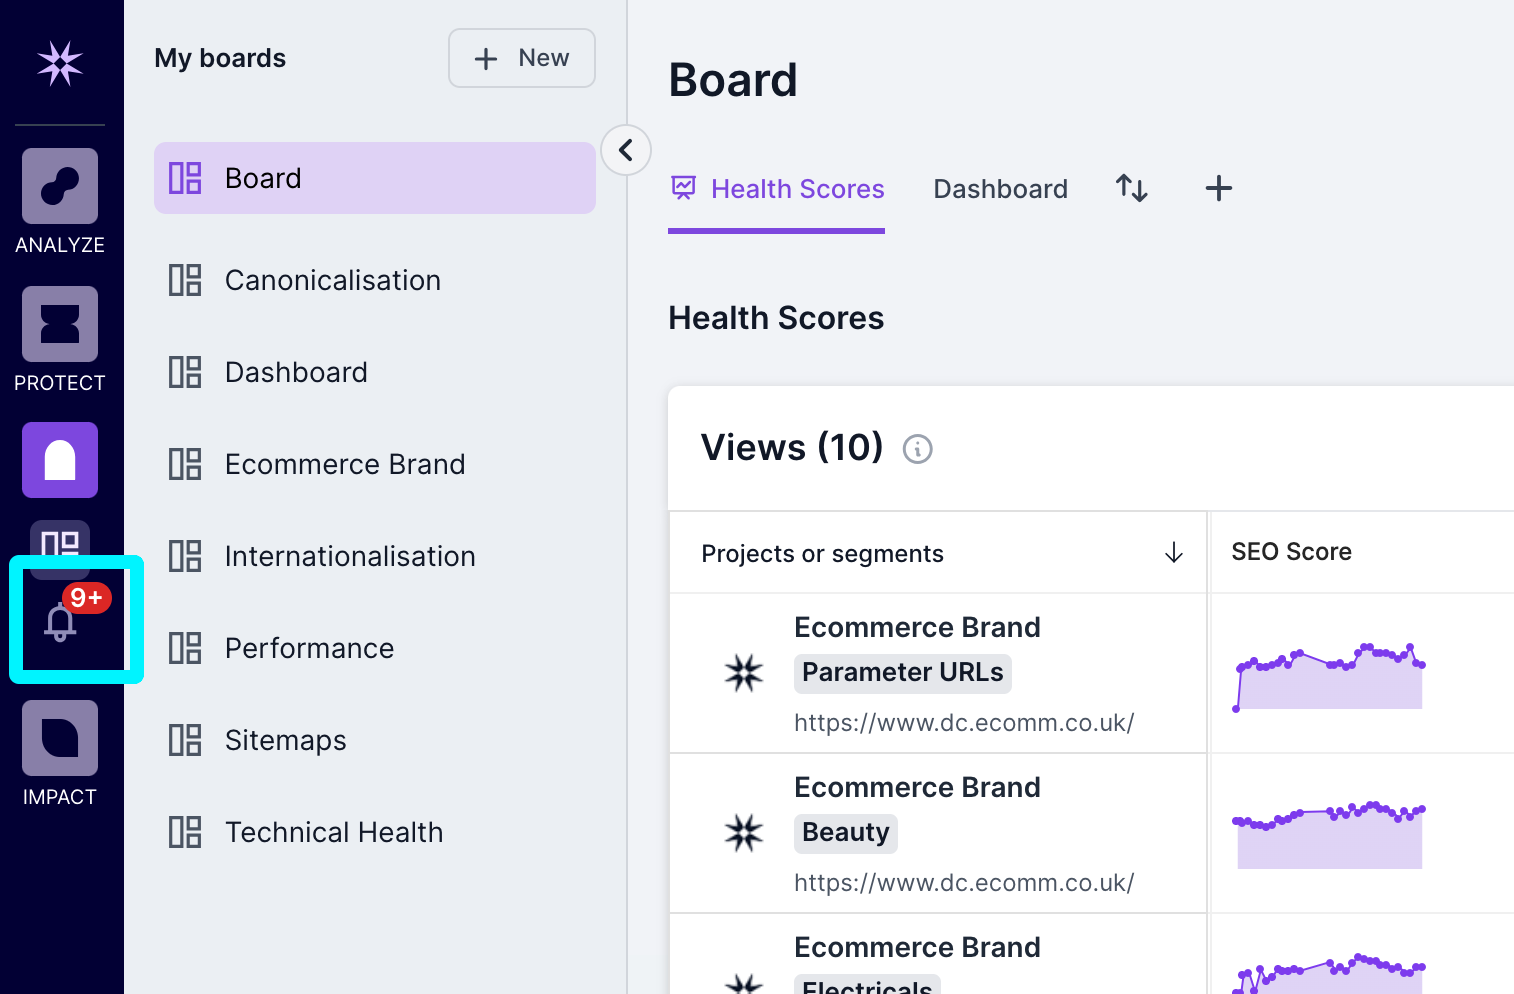Open notifications bell with 9+ badge
The width and height of the screenshot is (1514, 994).
tap(61, 622)
